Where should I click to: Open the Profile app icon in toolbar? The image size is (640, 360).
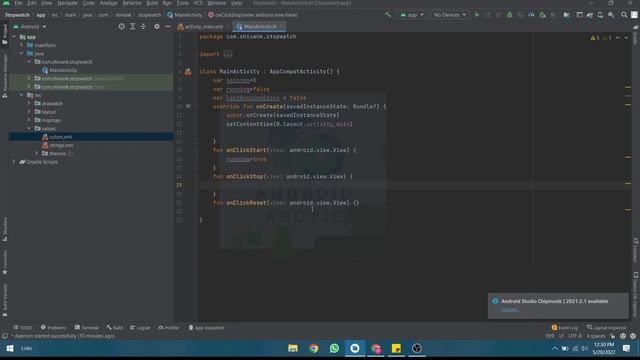[531, 15]
